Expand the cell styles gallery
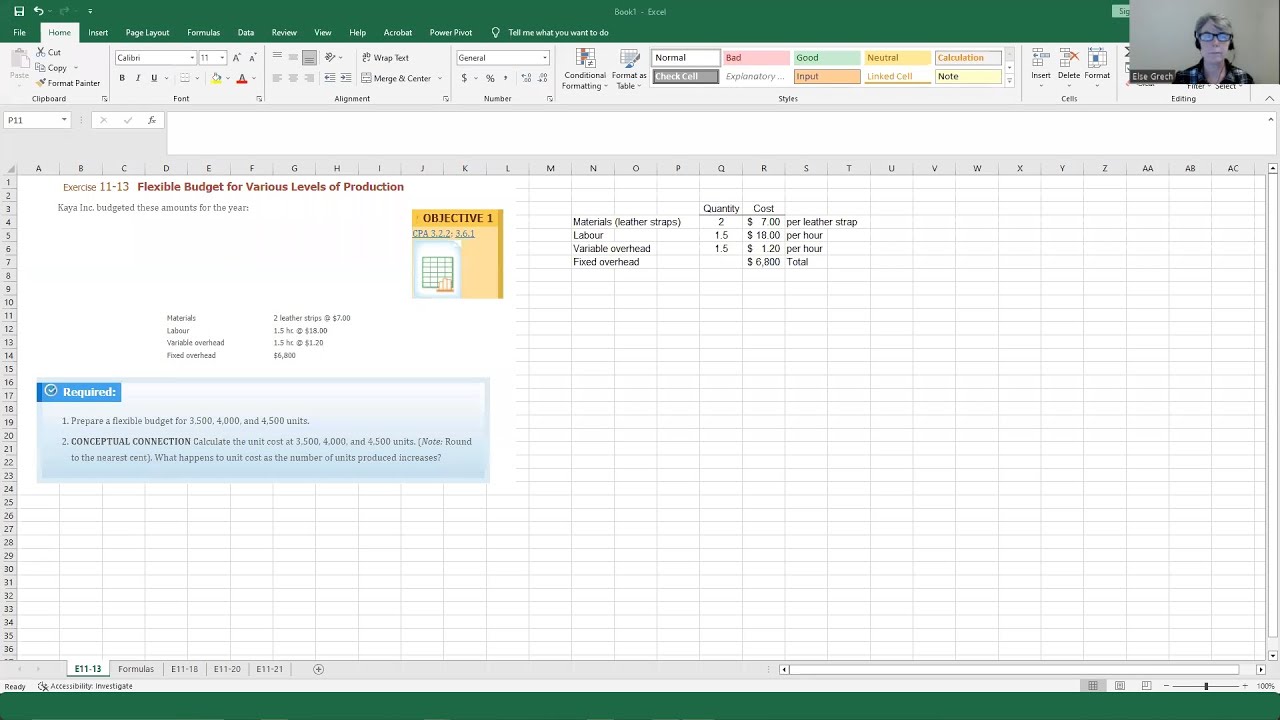 click(x=1009, y=81)
